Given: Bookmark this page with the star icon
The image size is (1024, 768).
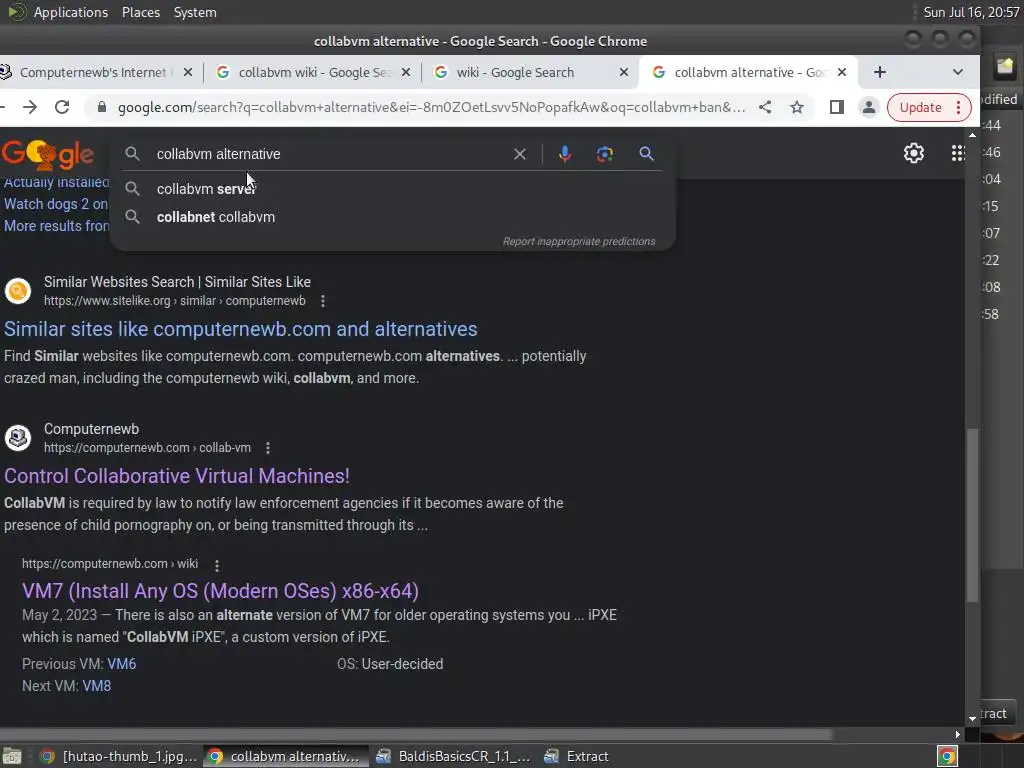Looking at the screenshot, I should [797, 107].
